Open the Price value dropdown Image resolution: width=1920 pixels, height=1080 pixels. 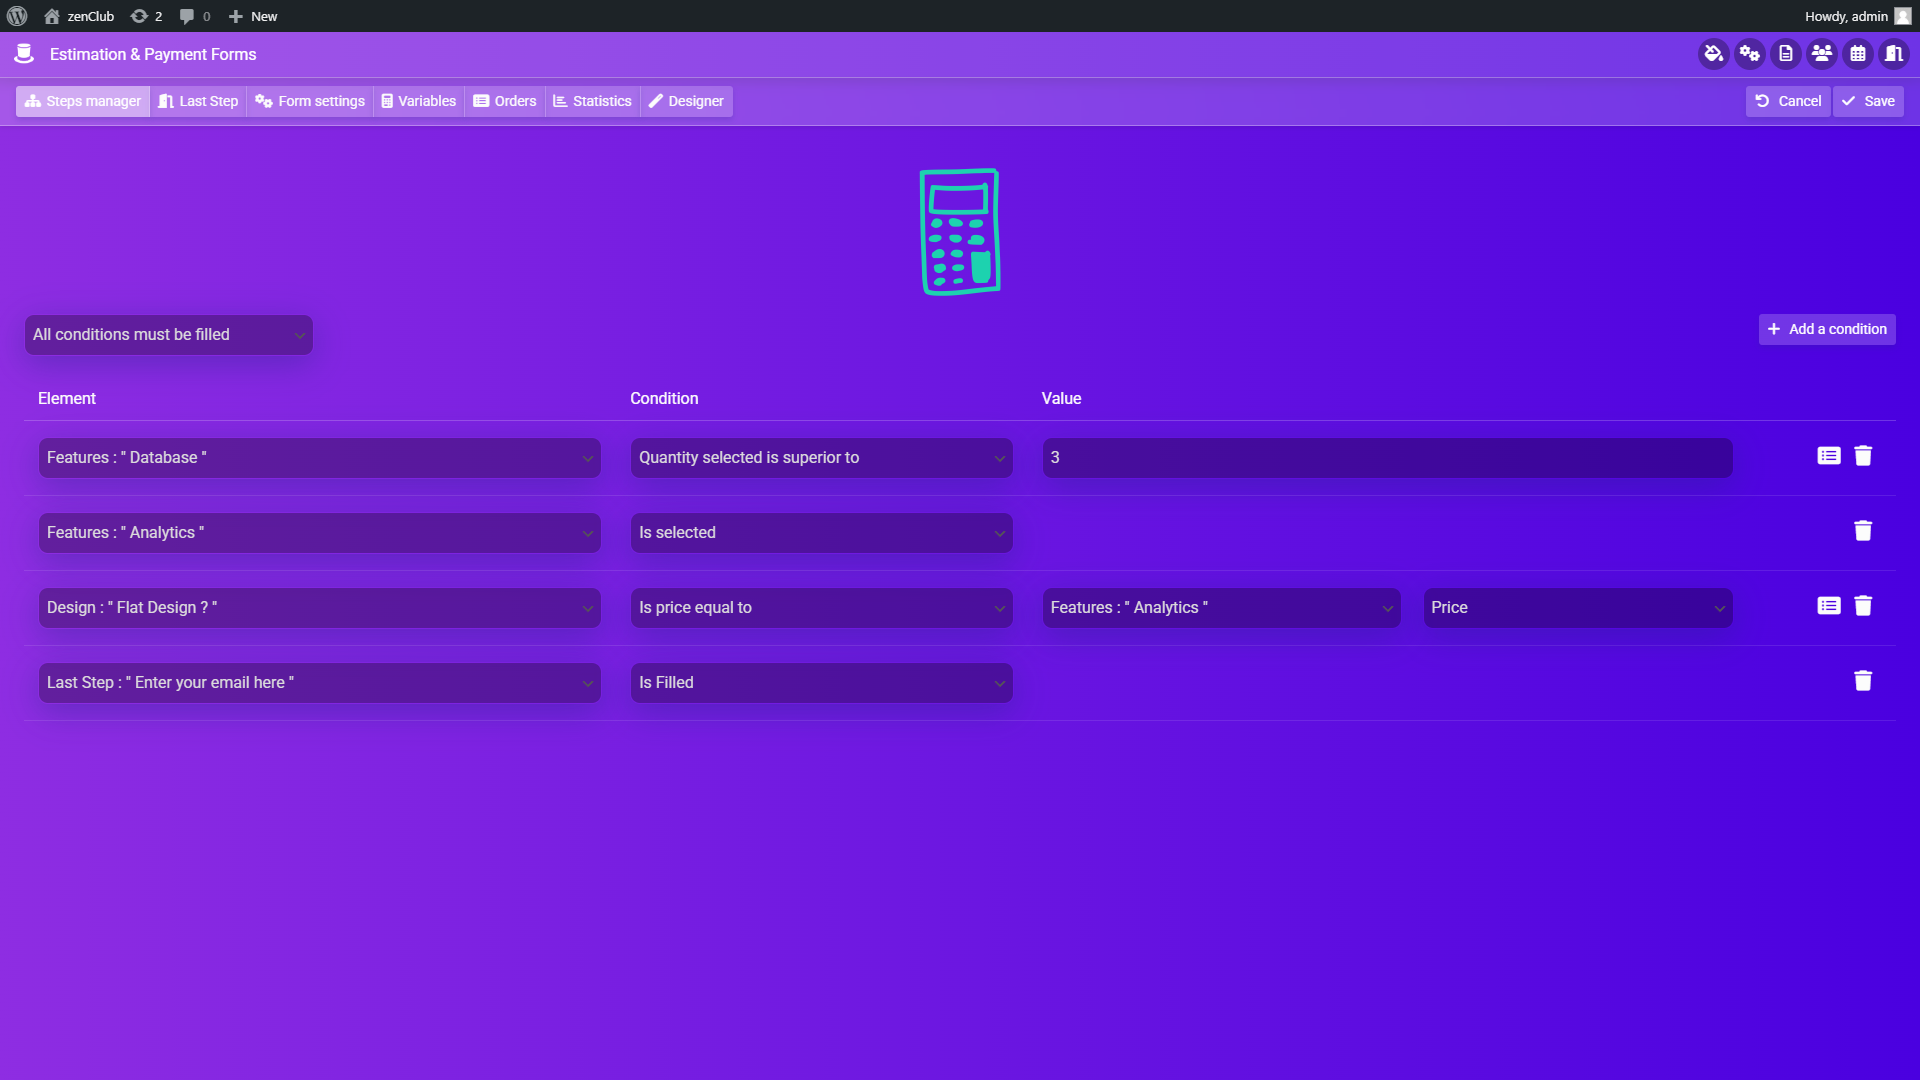1578,608
